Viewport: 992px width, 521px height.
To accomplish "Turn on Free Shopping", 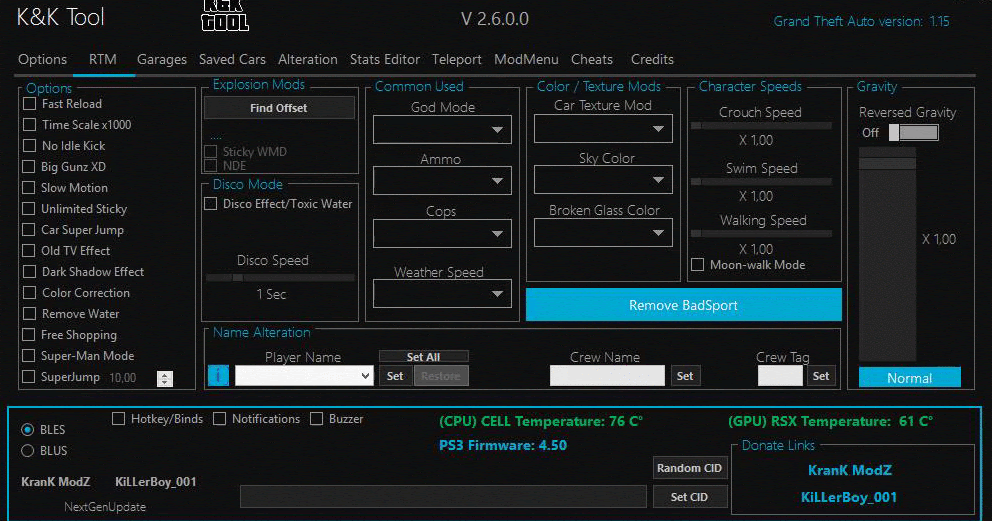I will 28,334.
